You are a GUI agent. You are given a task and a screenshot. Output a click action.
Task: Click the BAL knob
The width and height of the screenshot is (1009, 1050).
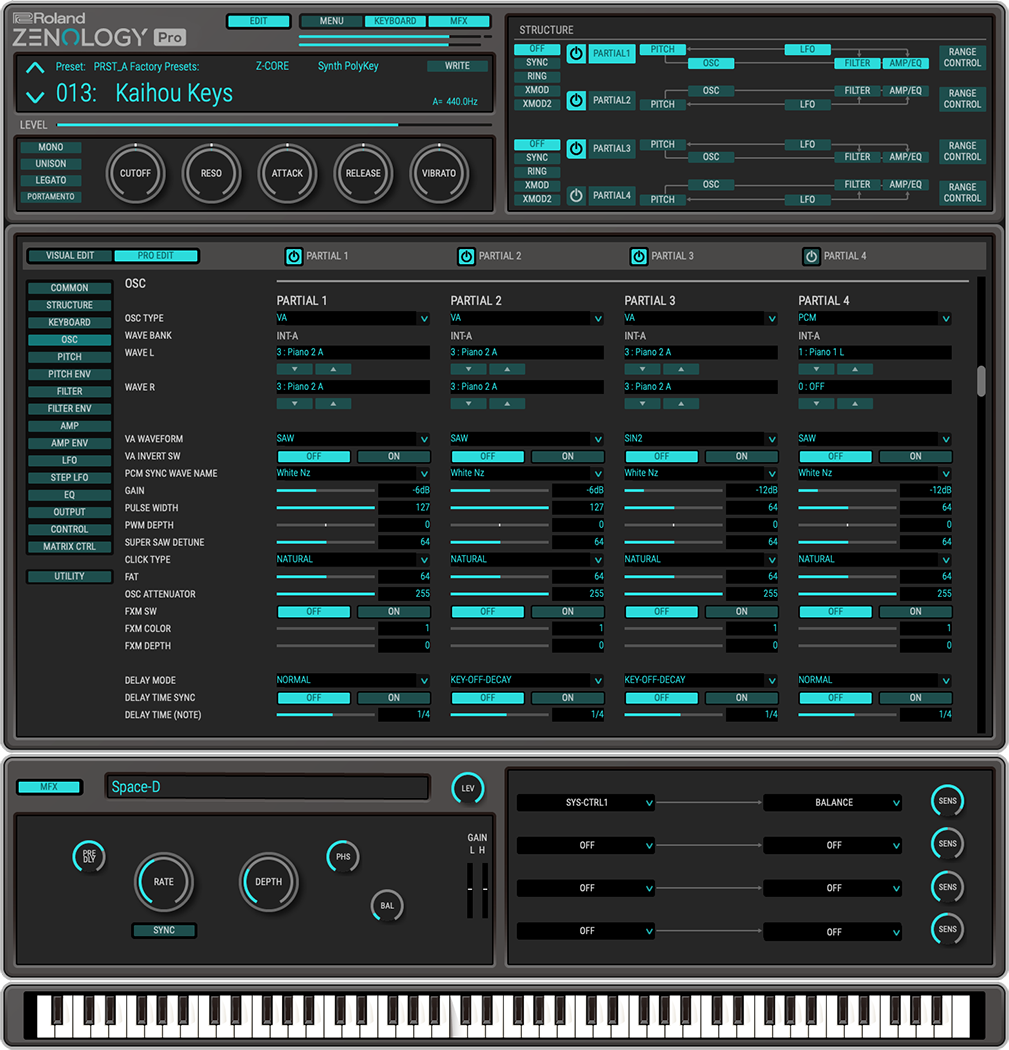tap(387, 905)
